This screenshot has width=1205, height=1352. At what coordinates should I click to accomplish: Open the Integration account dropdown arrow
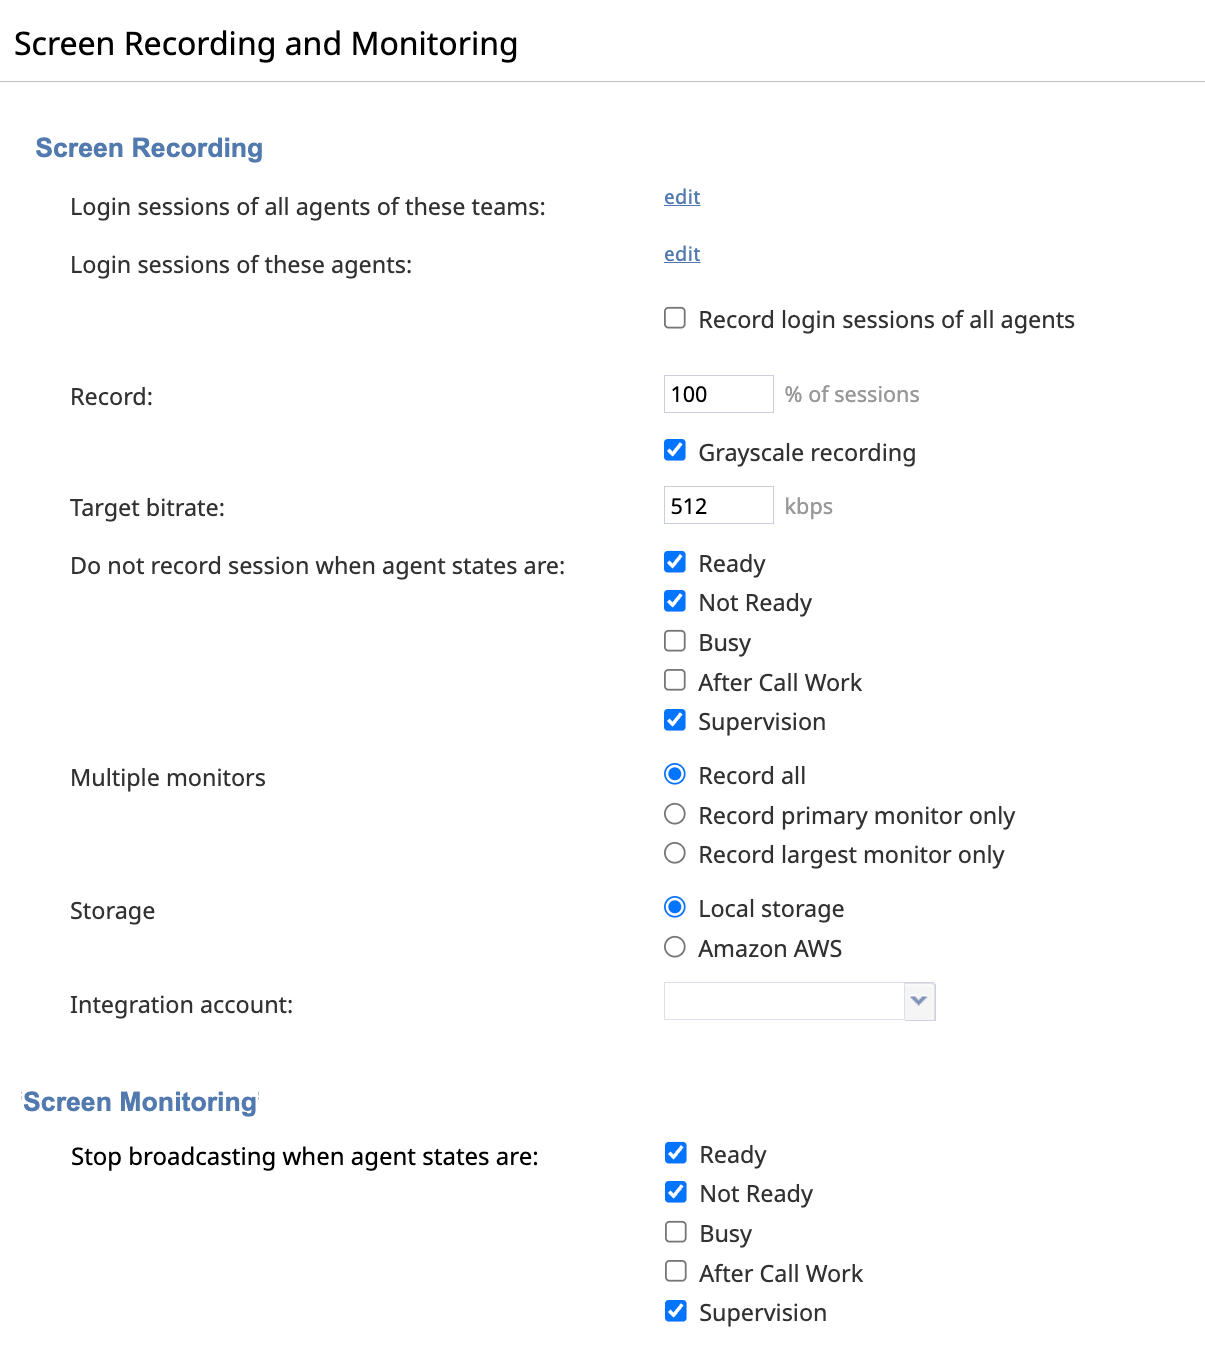point(919,1001)
